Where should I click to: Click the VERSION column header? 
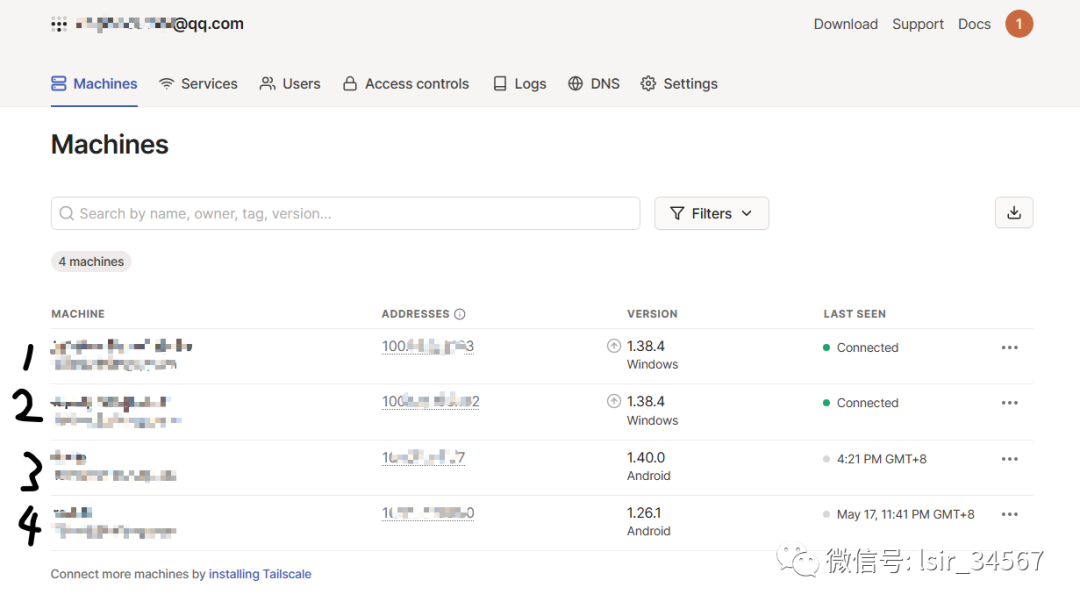652,314
